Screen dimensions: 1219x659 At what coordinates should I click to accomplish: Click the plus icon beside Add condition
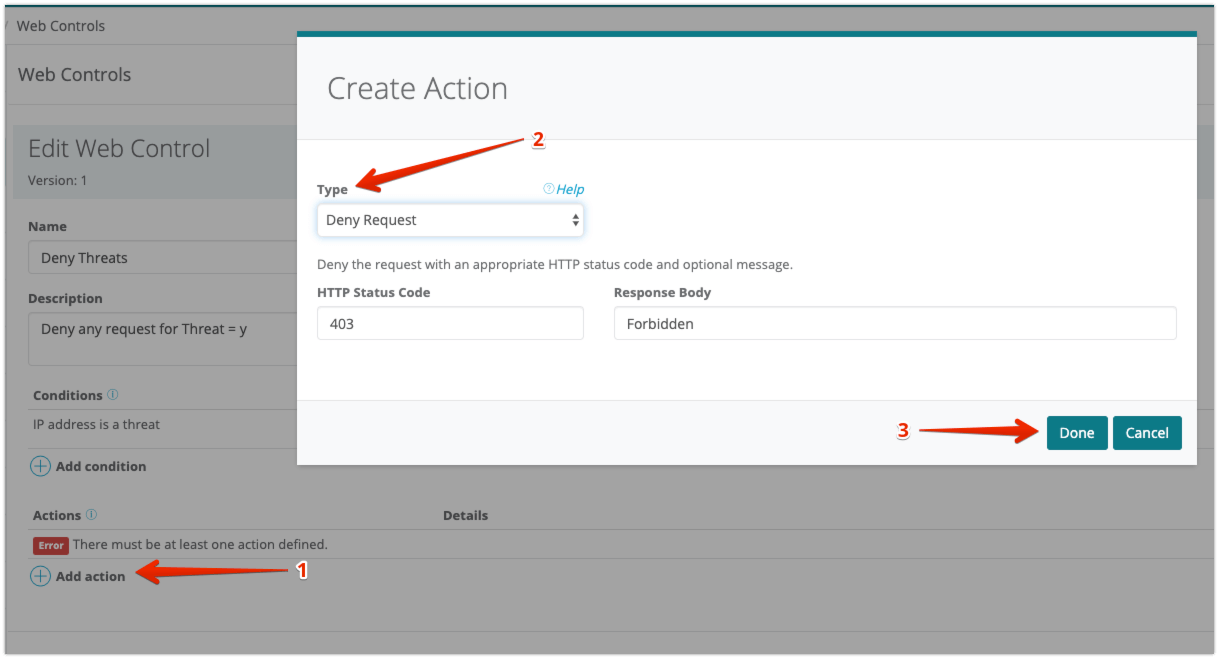[40, 466]
